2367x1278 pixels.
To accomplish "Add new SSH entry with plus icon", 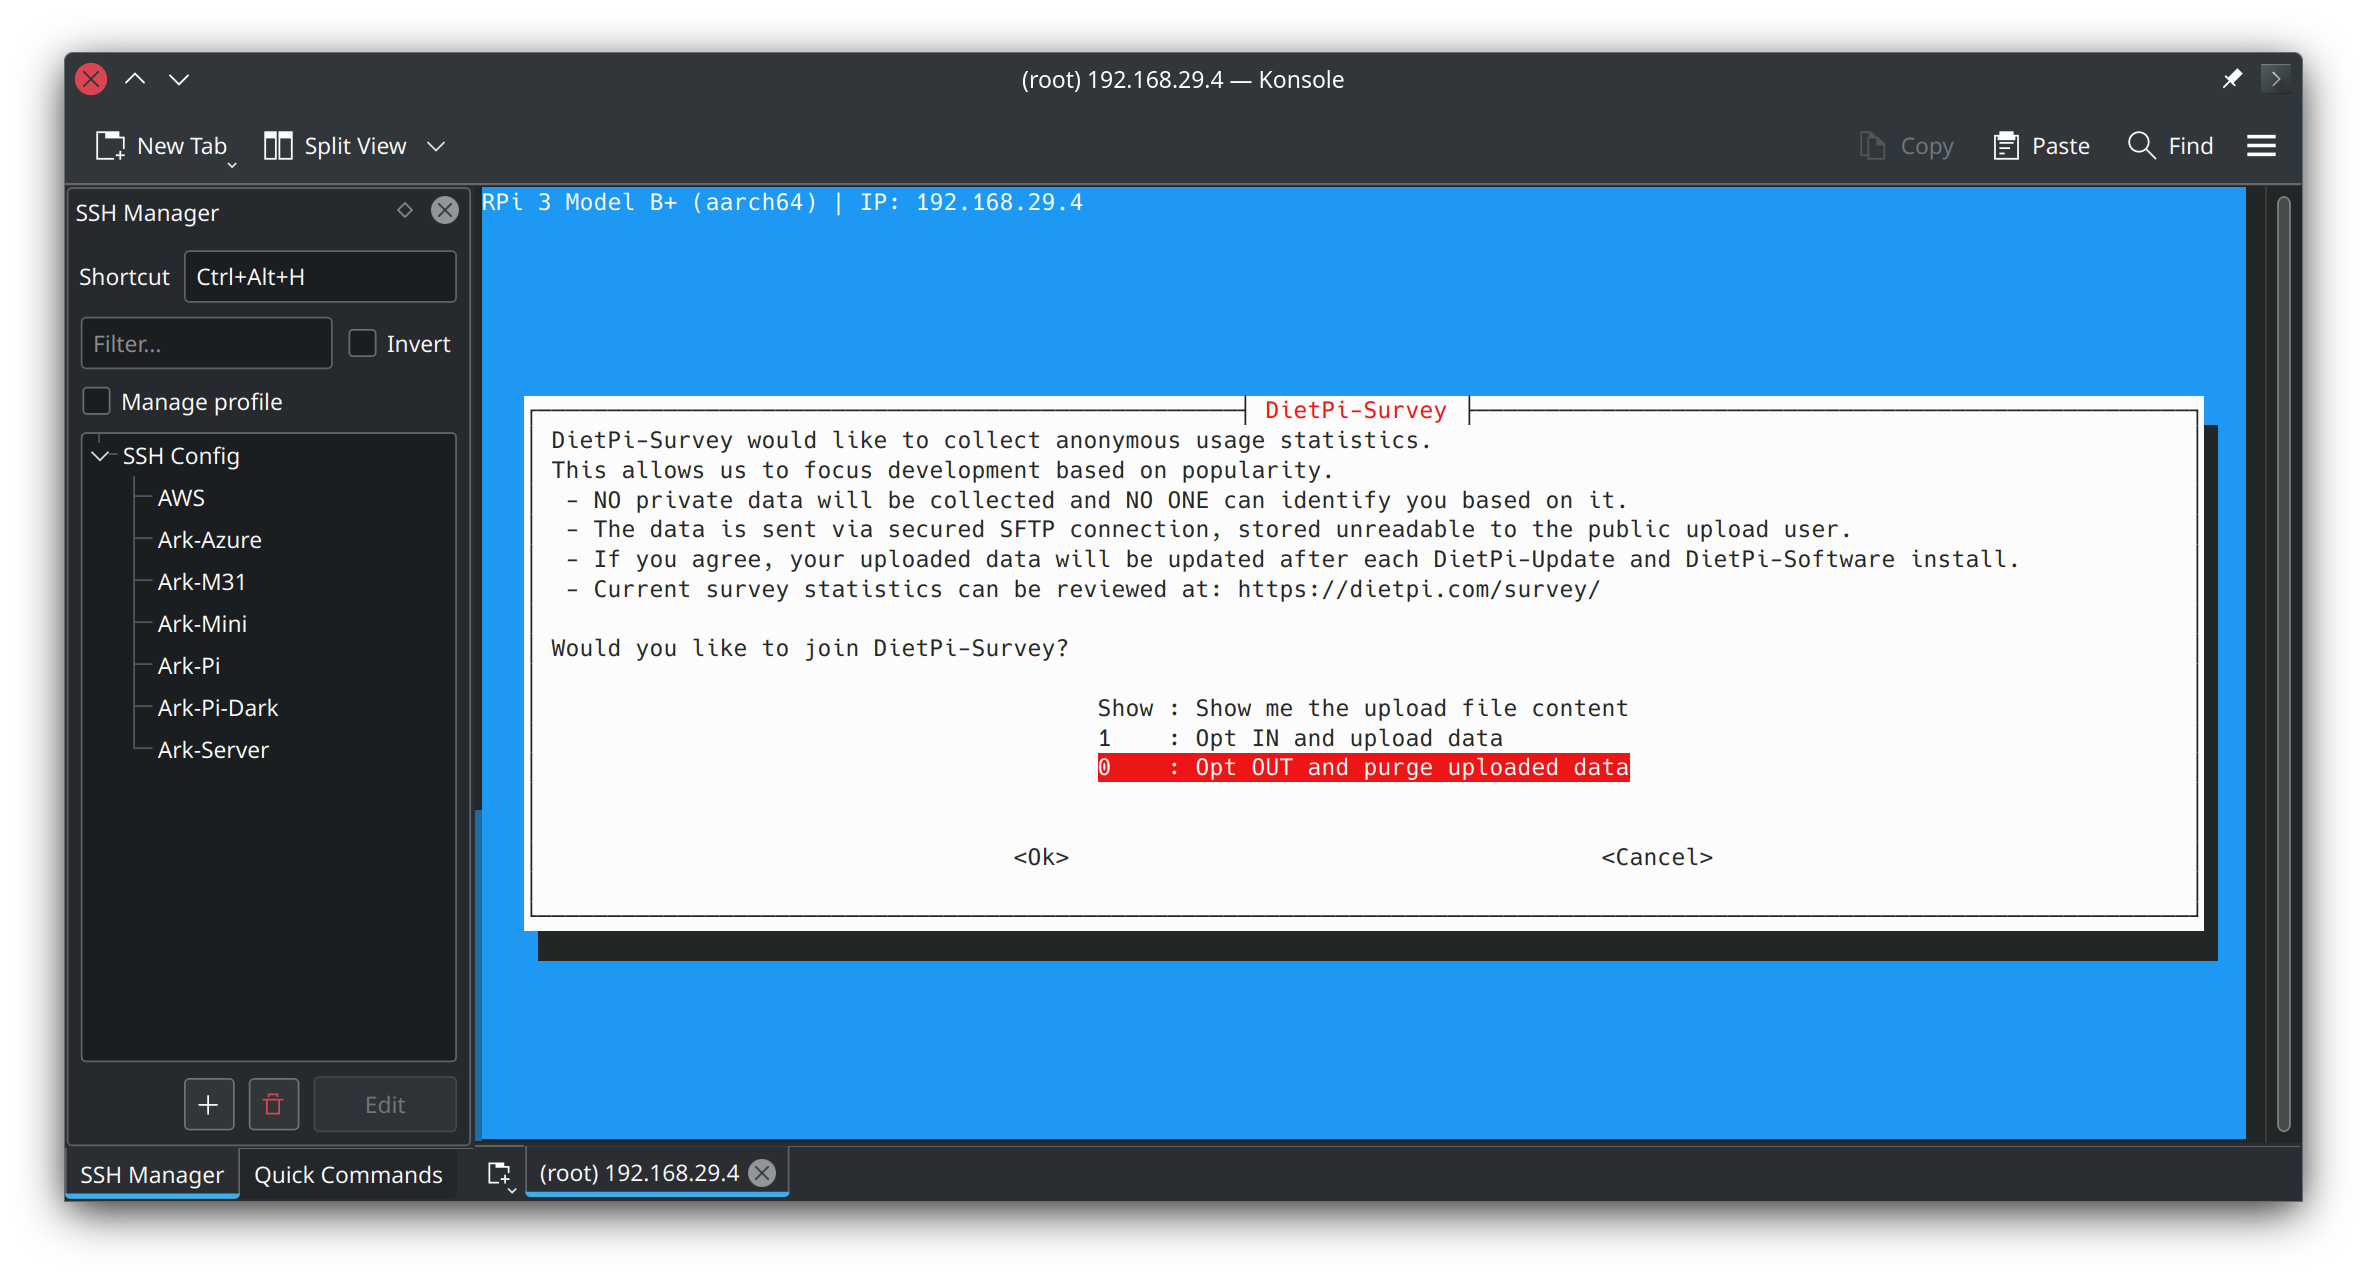I will [208, 1104].
